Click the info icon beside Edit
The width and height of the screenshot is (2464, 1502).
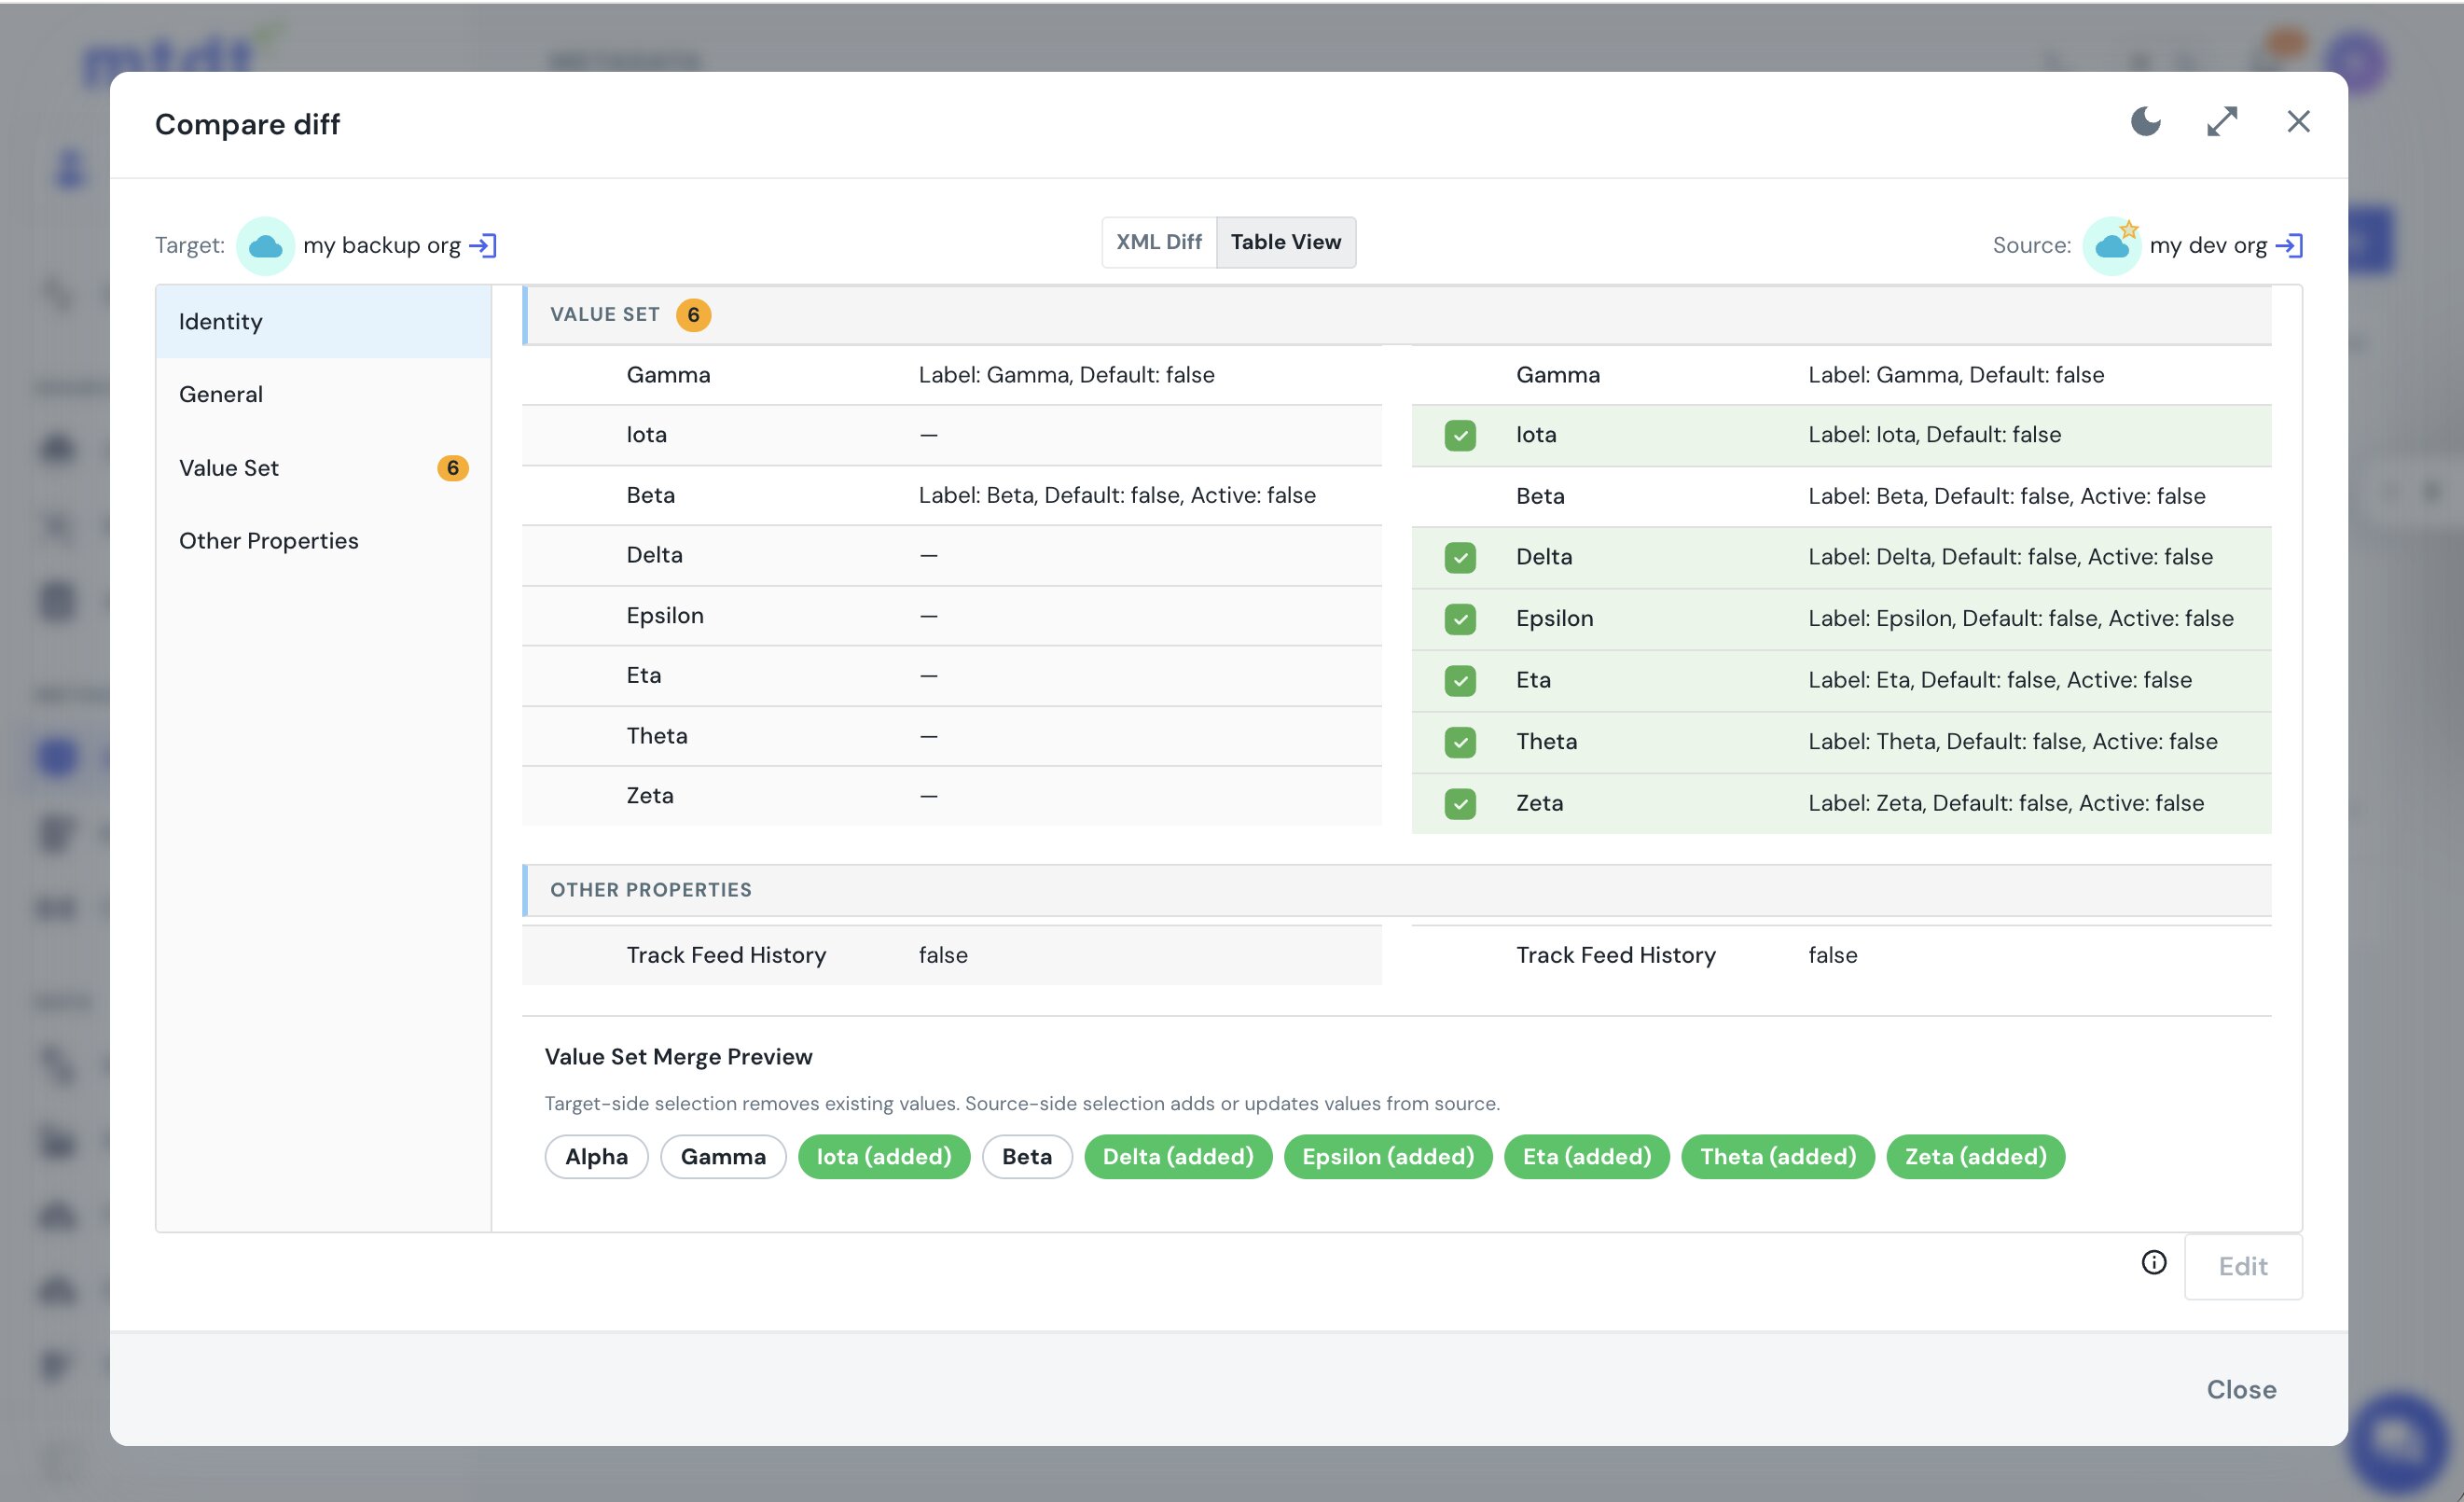[x=2154, y=1263]
